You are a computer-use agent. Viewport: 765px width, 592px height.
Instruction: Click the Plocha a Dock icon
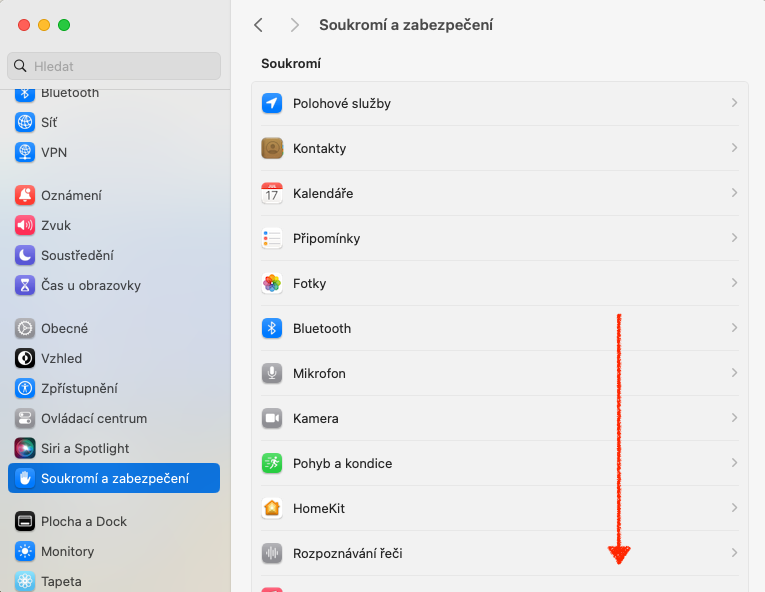25,522
